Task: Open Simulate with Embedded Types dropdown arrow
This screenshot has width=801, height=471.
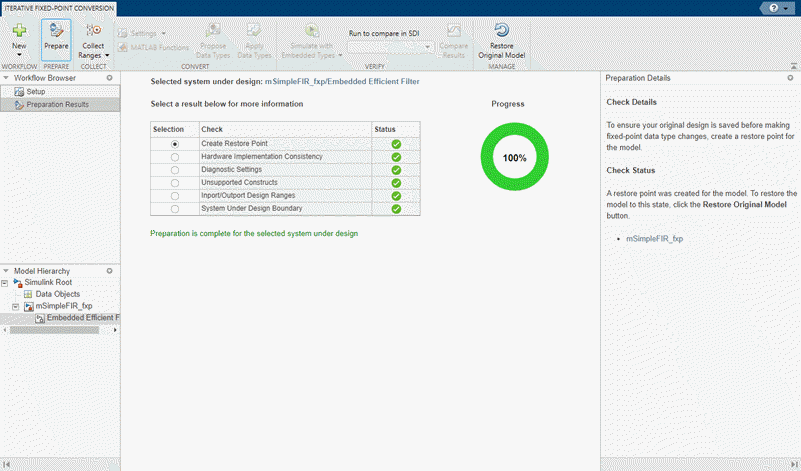Action: (x=340, y=55)
